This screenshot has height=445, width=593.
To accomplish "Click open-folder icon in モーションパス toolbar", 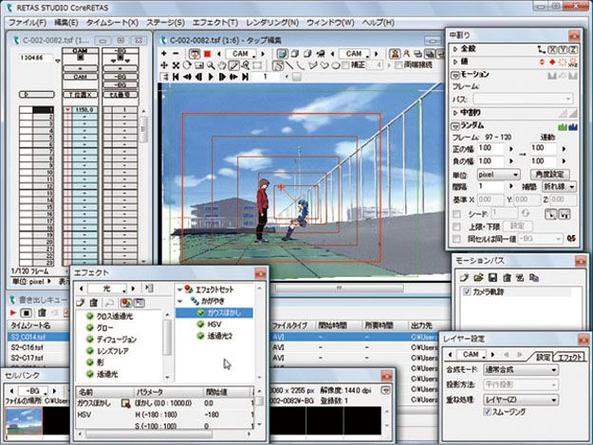I will 479,278.
